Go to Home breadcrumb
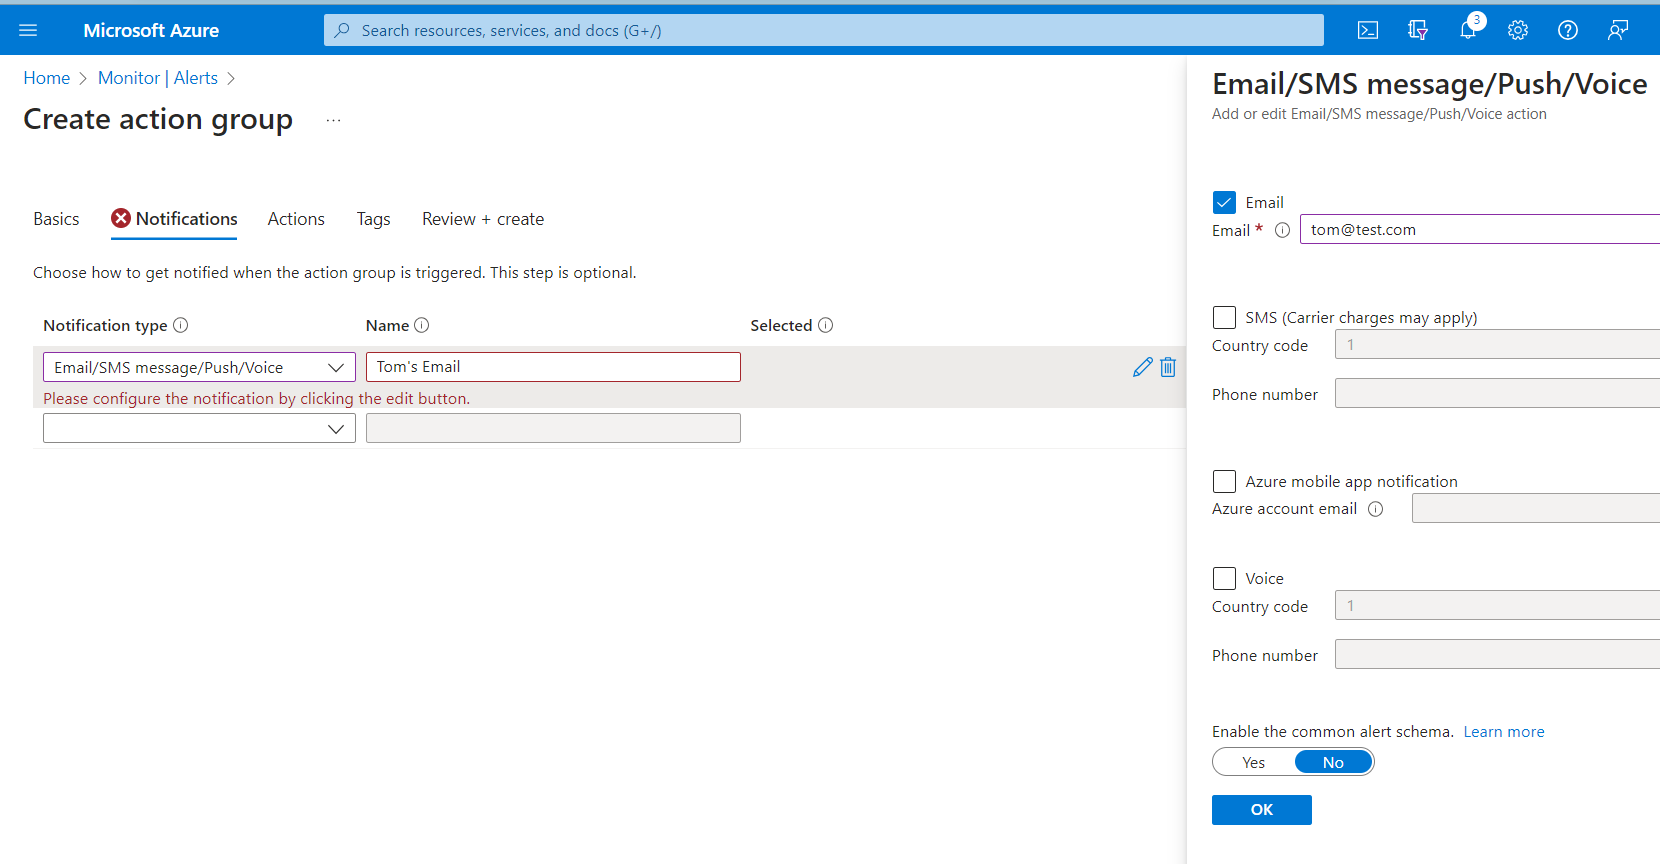This screenshot has width=1660, height=864. pyautogui.click(x=47, y=78)
